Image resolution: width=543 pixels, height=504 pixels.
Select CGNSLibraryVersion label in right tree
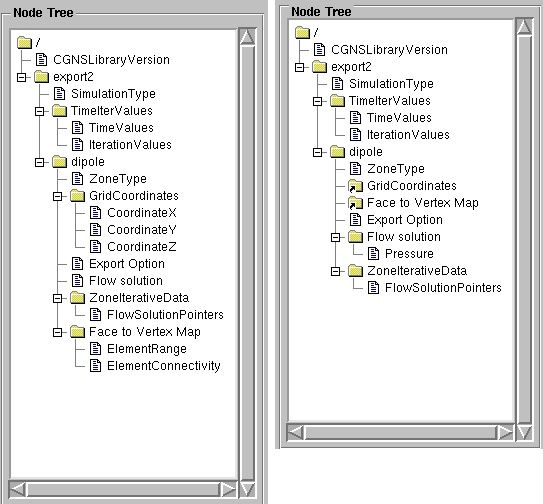click(389, 50)
